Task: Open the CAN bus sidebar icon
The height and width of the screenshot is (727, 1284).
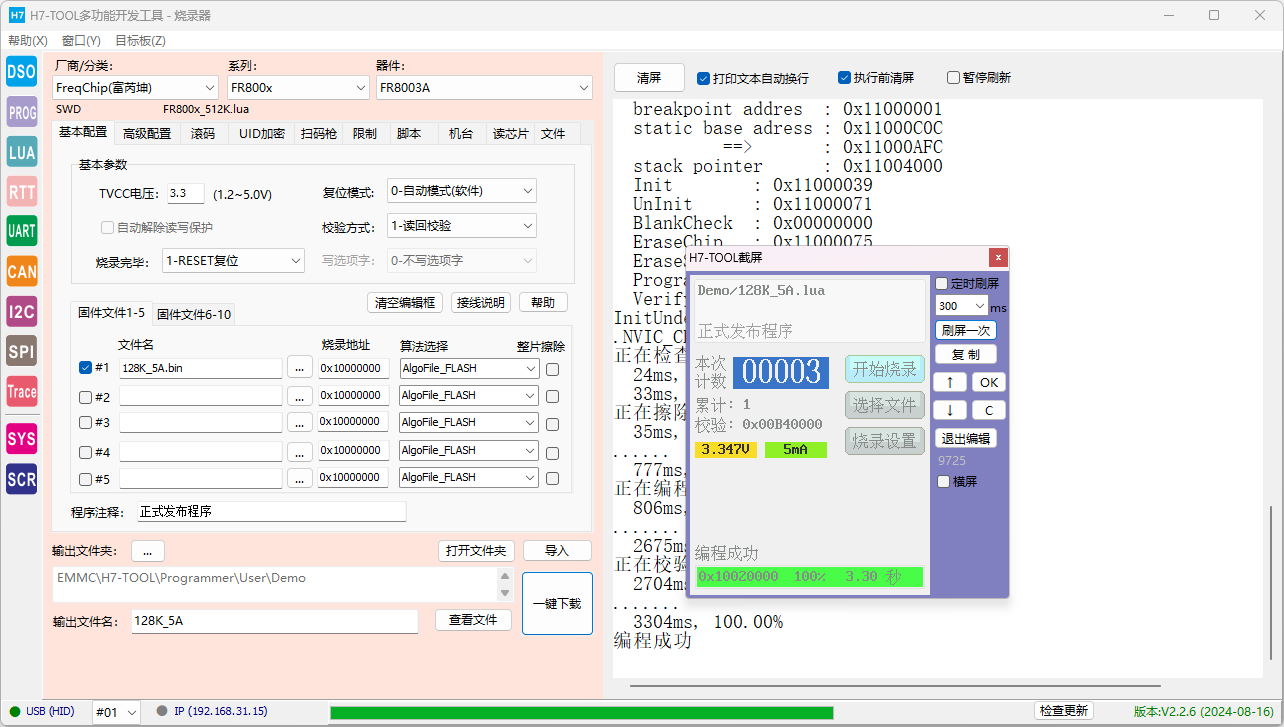Action: 22,271
